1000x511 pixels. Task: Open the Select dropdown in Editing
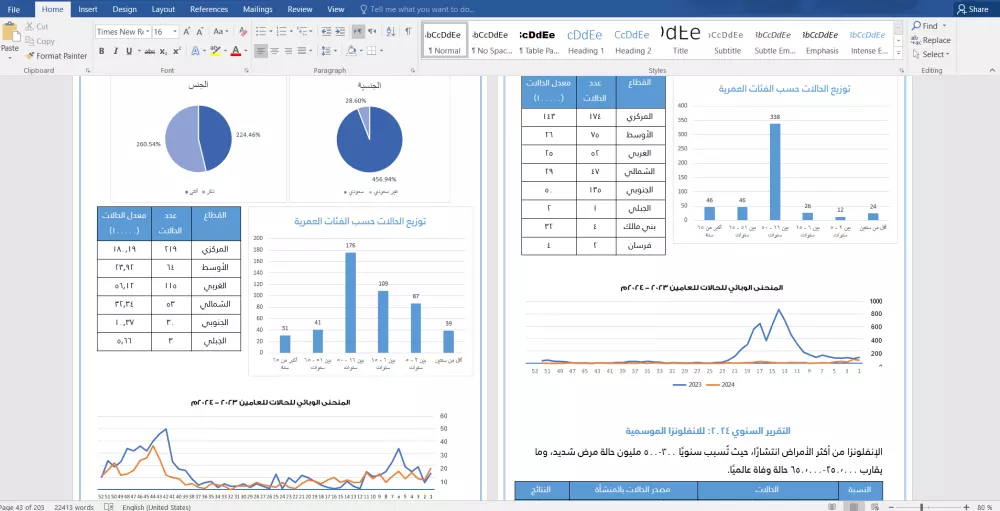pos(930,54)
